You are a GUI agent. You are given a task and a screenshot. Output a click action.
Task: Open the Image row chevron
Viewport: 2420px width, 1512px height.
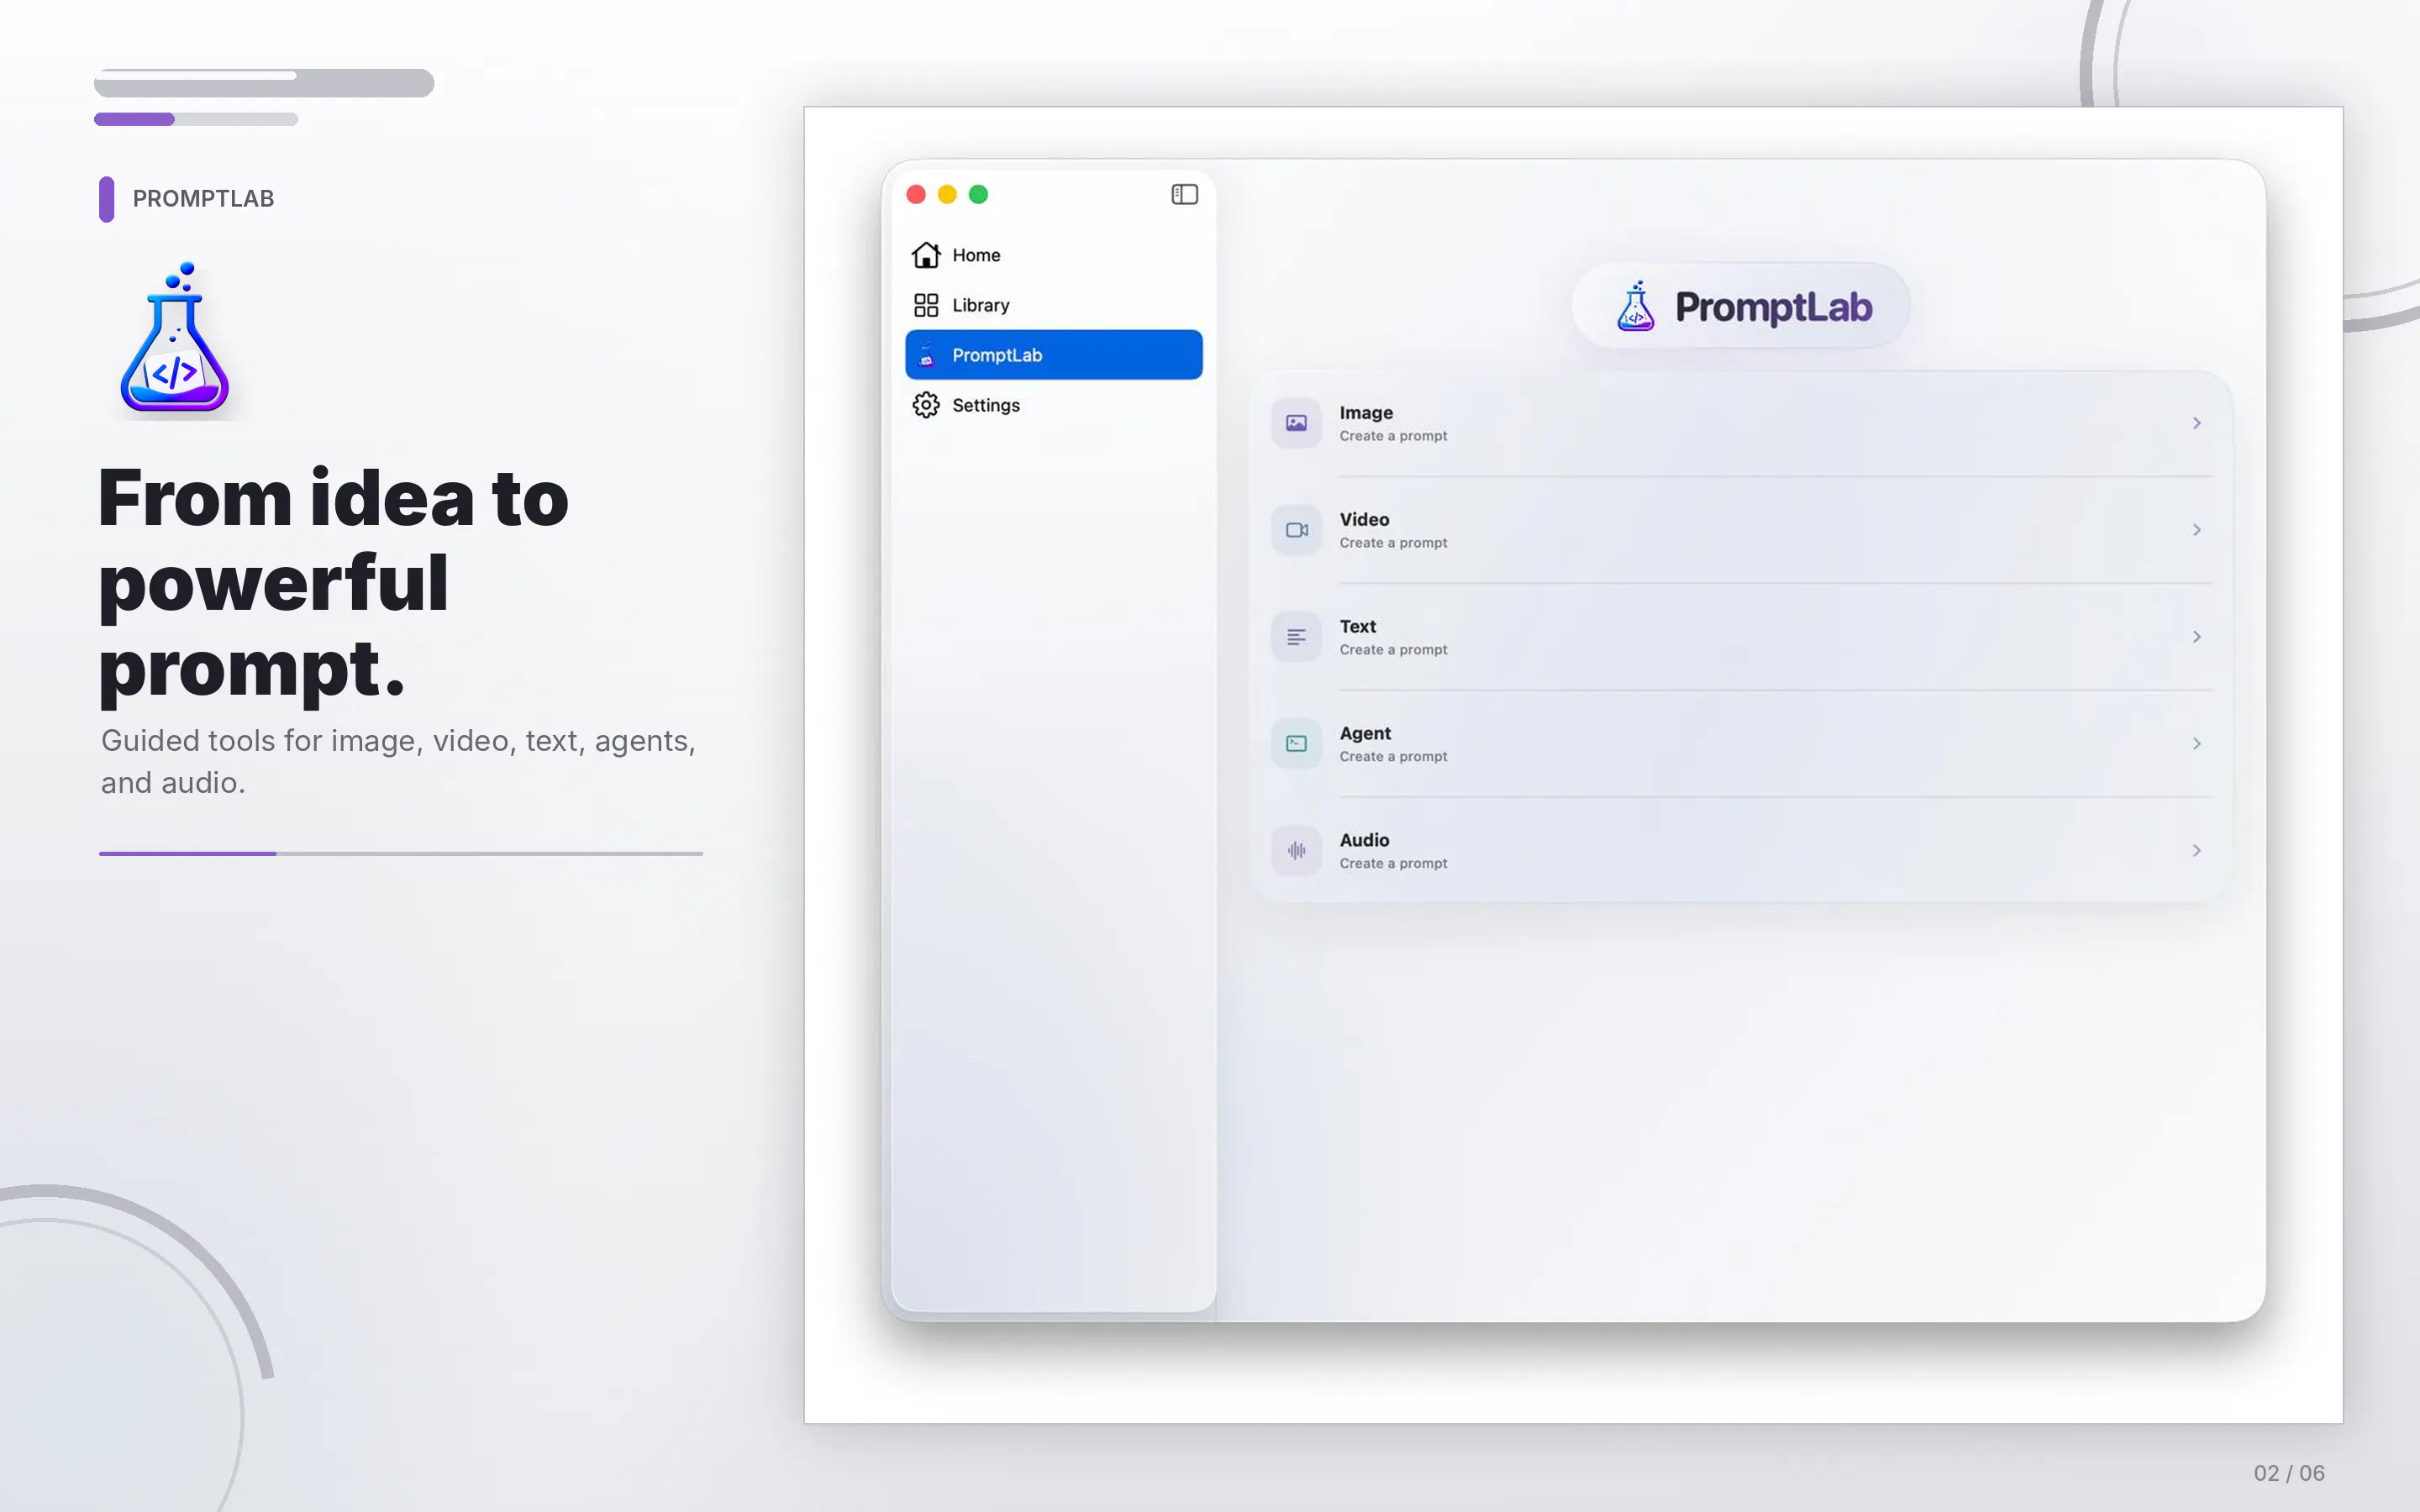pos(2197,423)
